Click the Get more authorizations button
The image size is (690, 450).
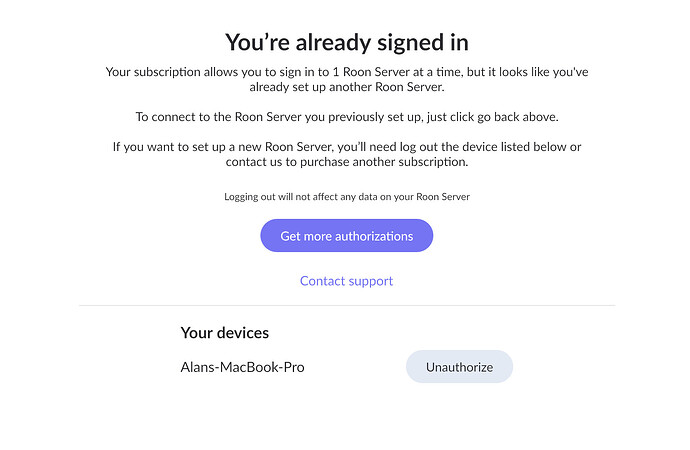coord(346,235)
